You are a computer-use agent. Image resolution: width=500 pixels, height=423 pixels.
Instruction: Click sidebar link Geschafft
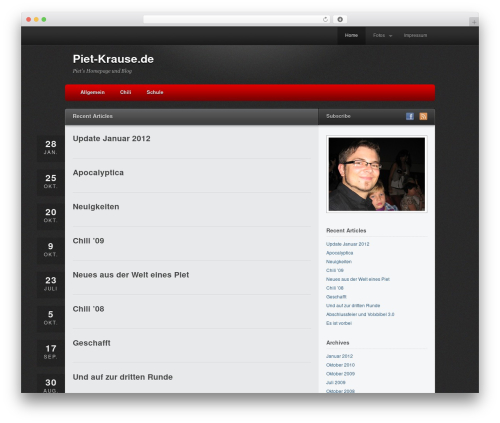tap(336, 297)
